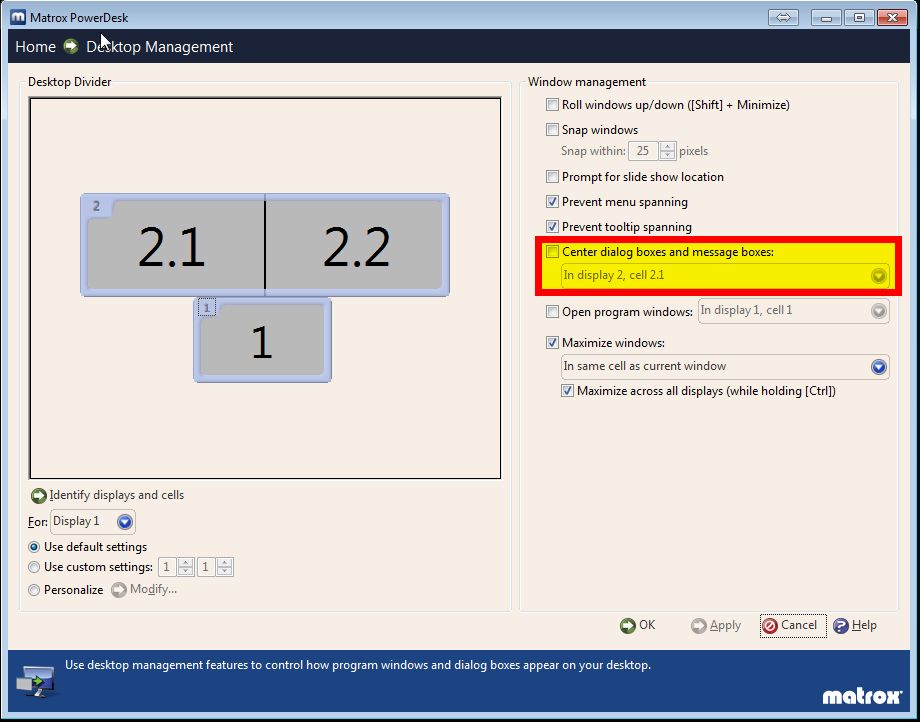Click the desktop monitor icon in the footer
The width and height of the screenshot is (920, 722).
click(36, 682)
